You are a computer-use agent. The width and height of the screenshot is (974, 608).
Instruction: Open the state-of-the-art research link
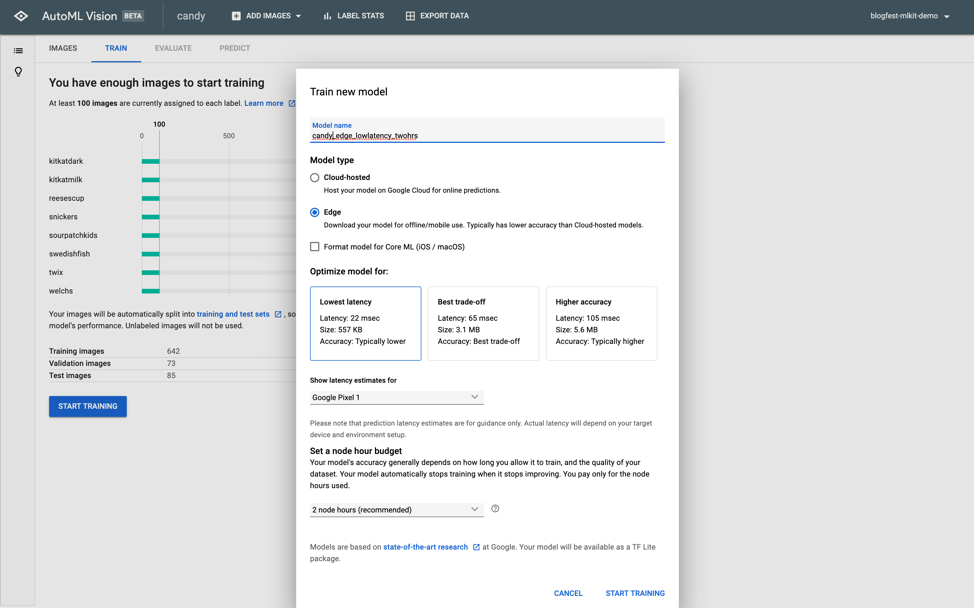(426, 547)
